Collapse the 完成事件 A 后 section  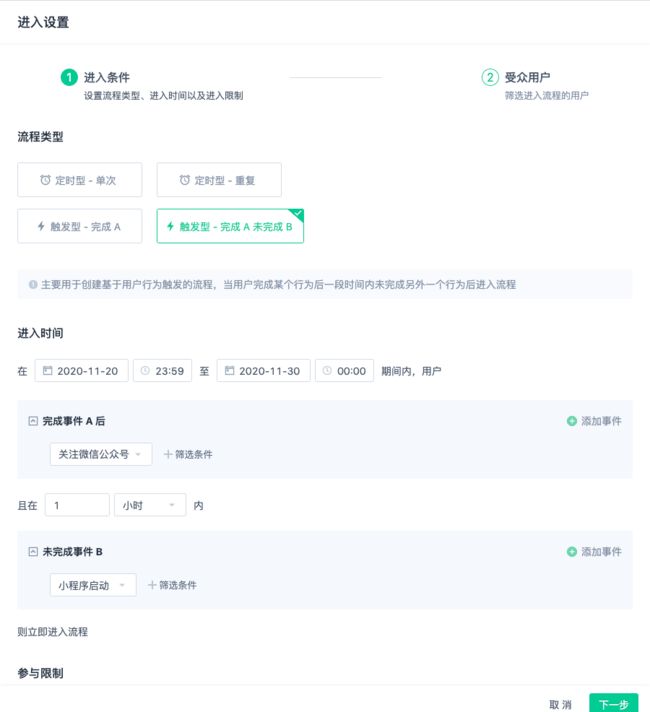pos(33,421)
